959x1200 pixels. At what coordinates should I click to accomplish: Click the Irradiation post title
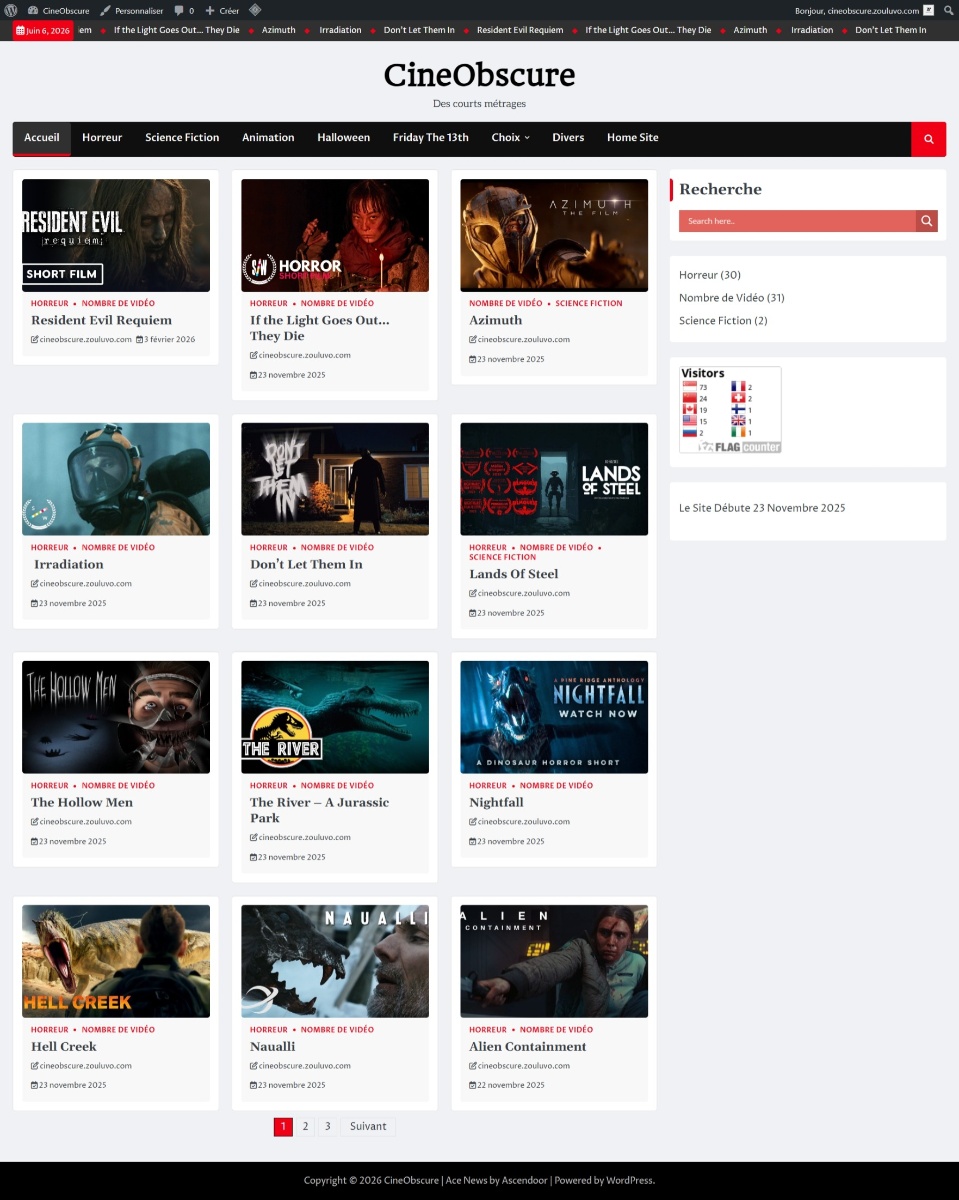click(x=69, y=565)
